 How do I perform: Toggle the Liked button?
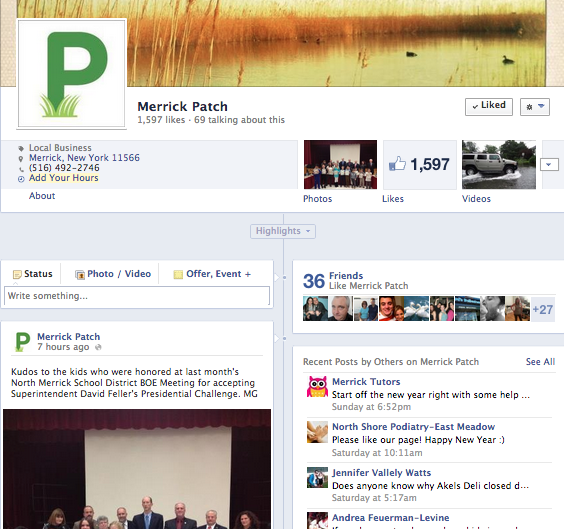489,107
